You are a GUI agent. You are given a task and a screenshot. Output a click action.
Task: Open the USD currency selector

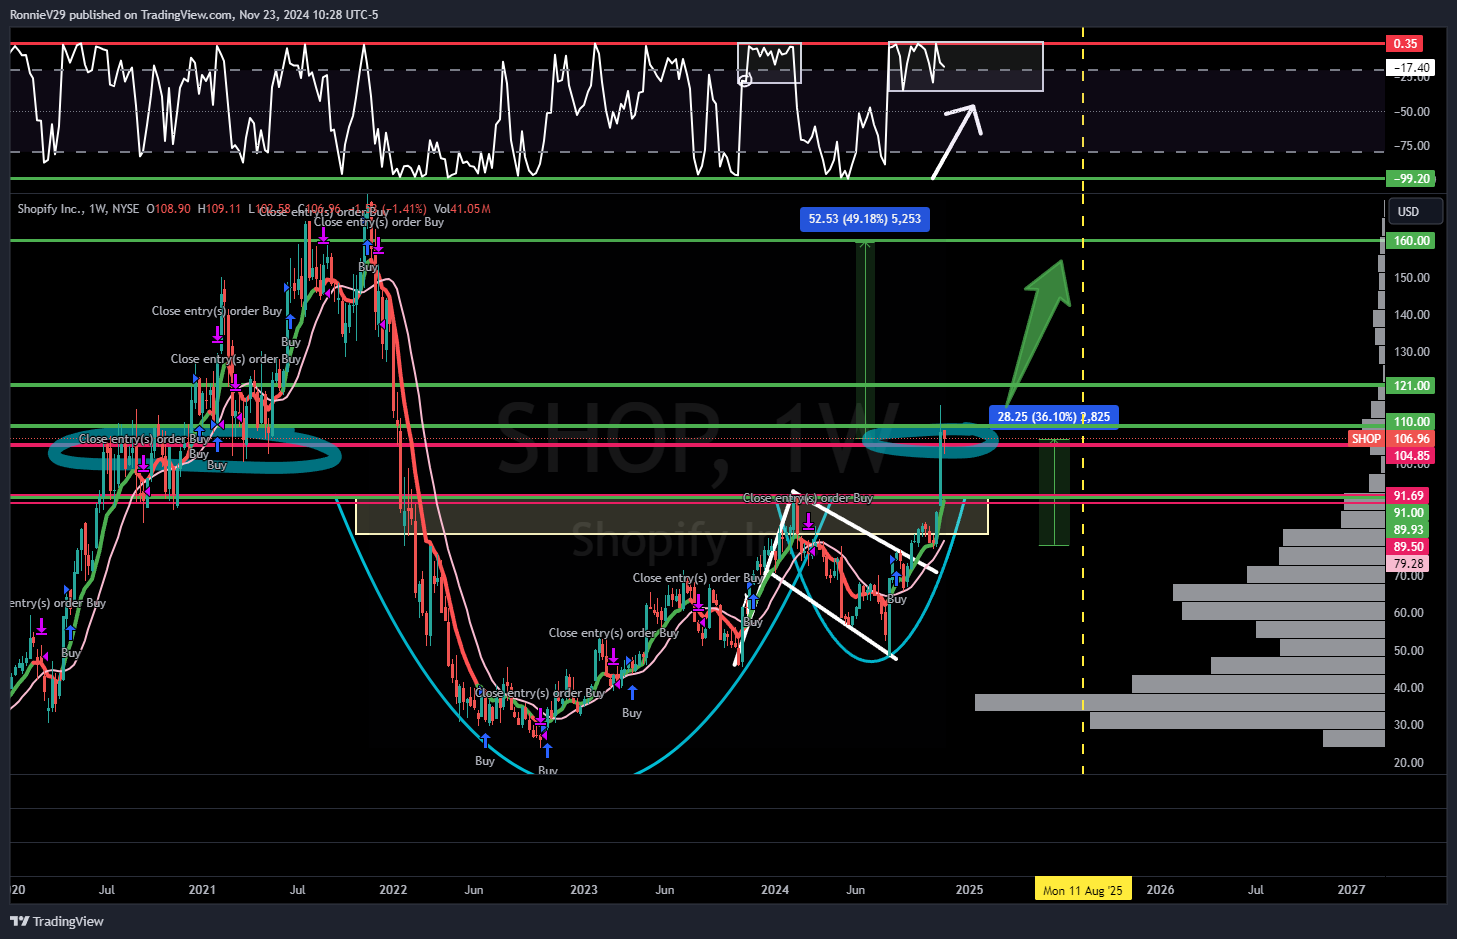coord(1415,211)
